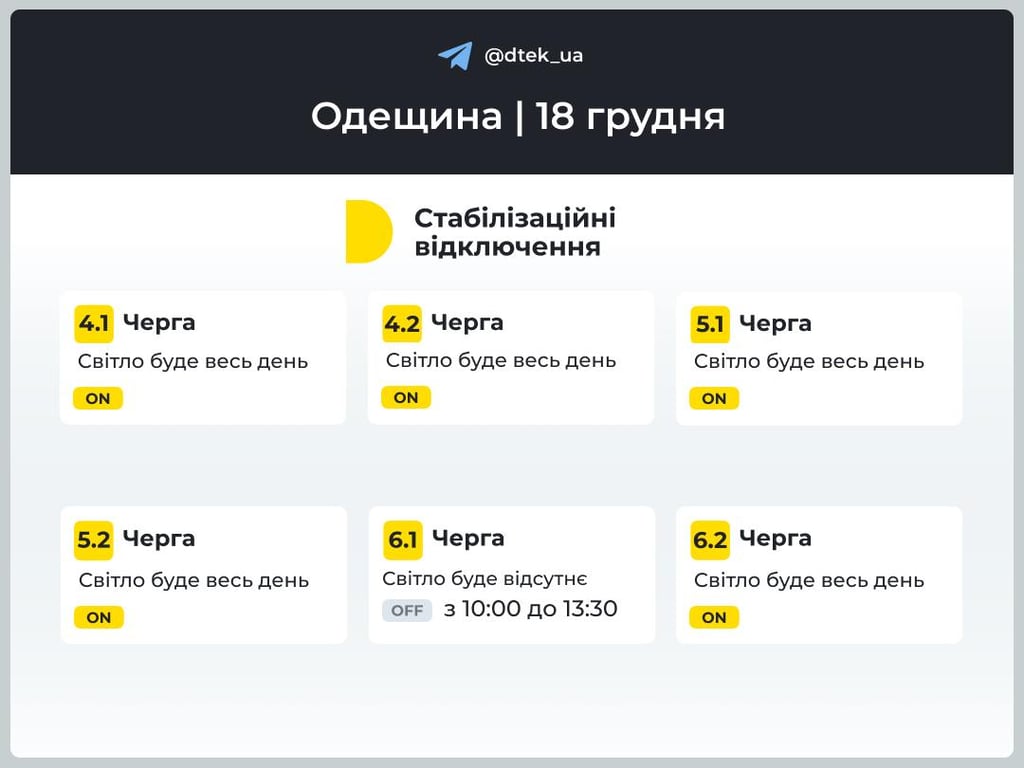Click the 4.1 queue badge
This screenshot has width=1024, height=768.
tap(95, 322)
